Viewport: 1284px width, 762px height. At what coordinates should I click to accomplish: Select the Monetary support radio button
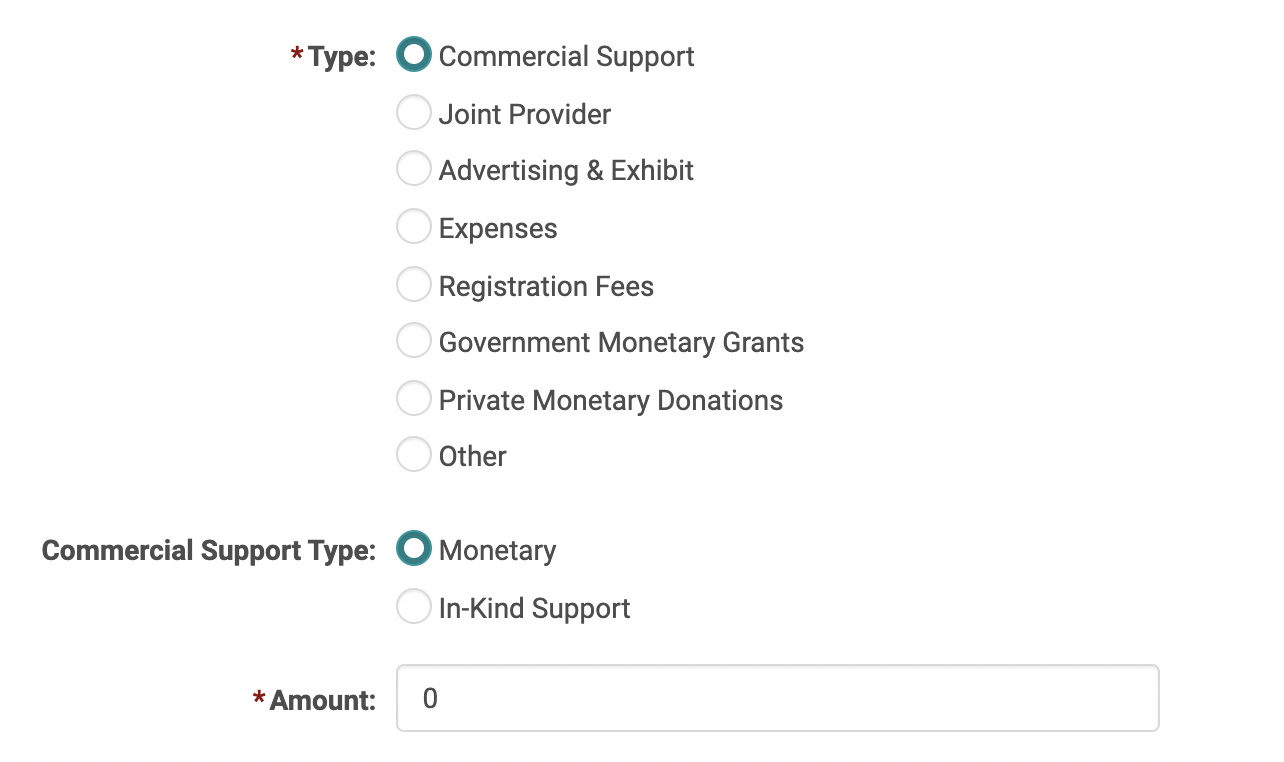coord(413,549)
